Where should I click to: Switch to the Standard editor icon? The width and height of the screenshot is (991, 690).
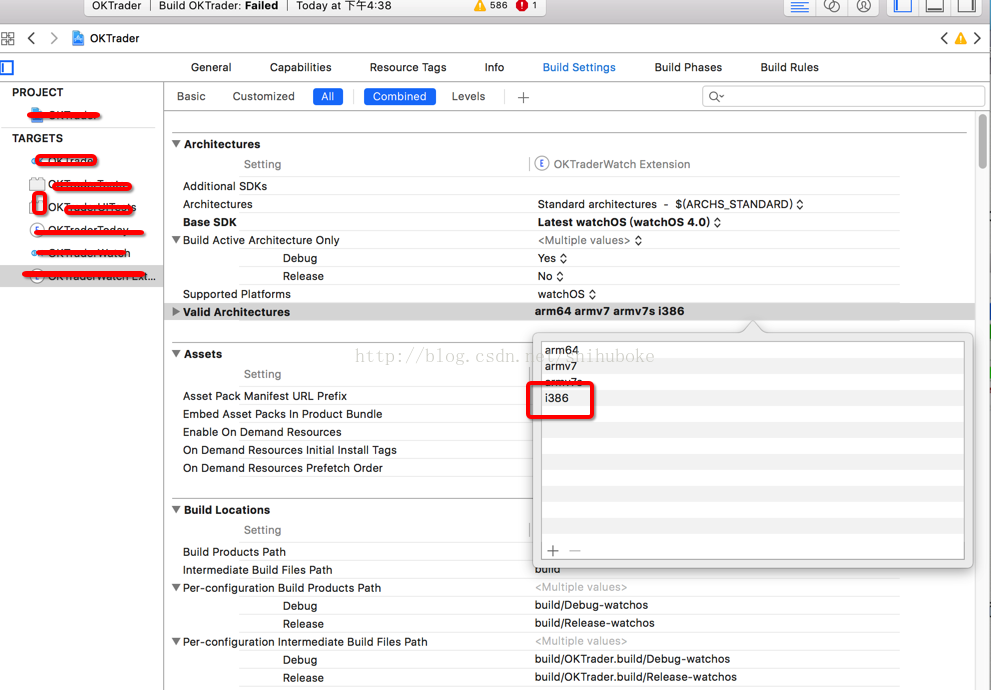(799, 6)
